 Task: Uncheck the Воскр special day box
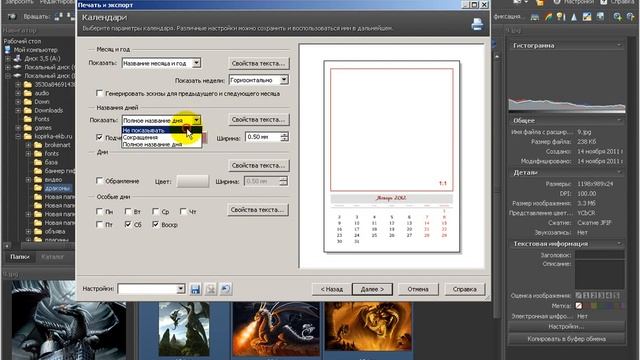pos(156,224)
